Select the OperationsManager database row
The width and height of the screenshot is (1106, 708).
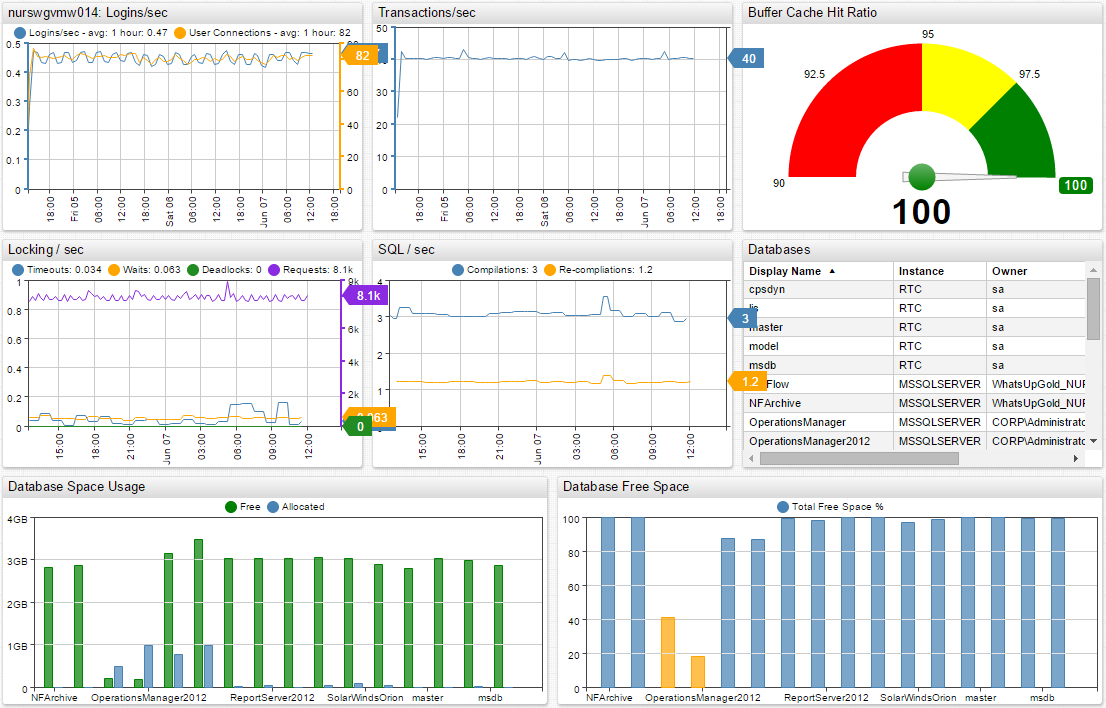[x=797, y=422]
